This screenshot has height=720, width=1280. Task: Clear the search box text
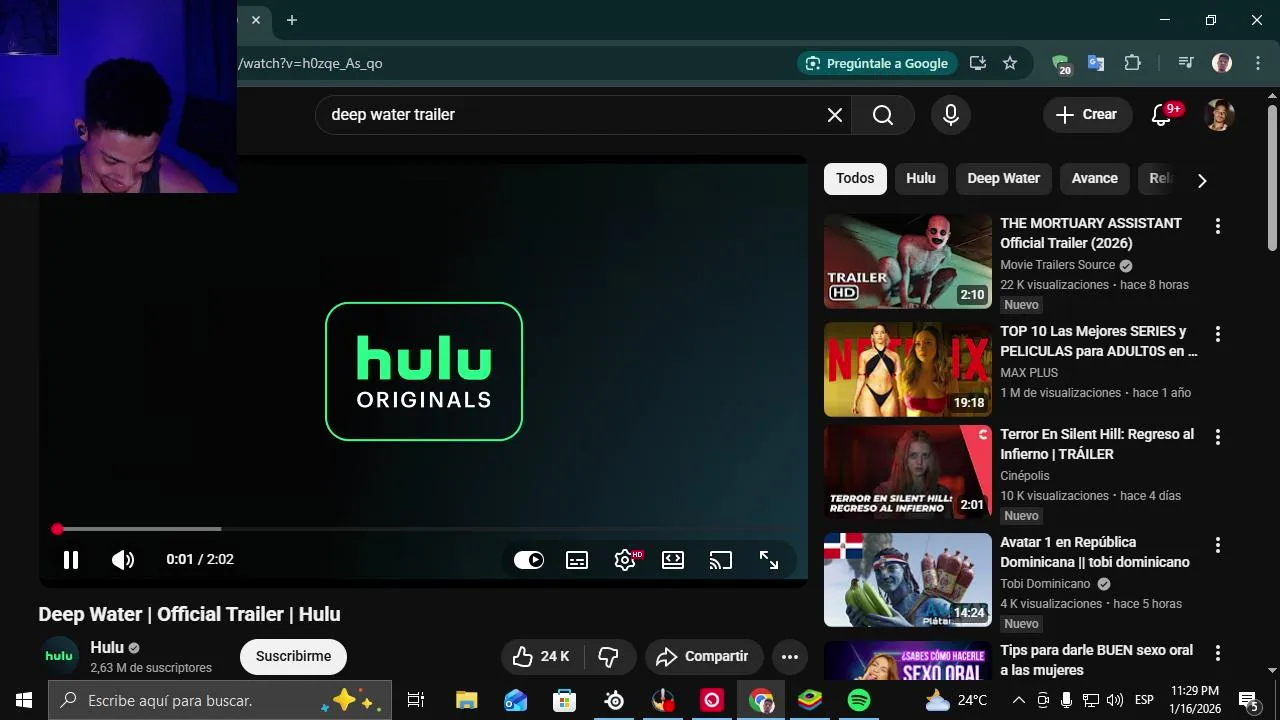(x=835, y=115)
